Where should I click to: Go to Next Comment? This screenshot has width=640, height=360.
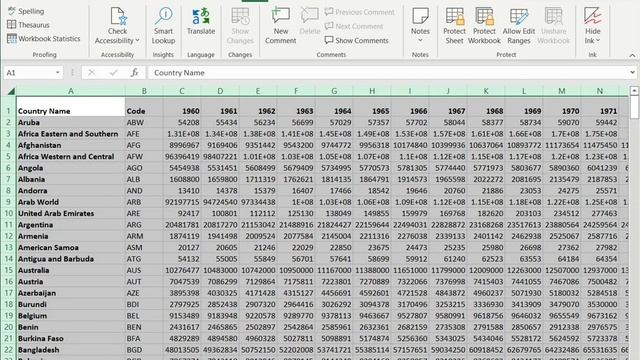pyautogui.click(x=354, y=26)
